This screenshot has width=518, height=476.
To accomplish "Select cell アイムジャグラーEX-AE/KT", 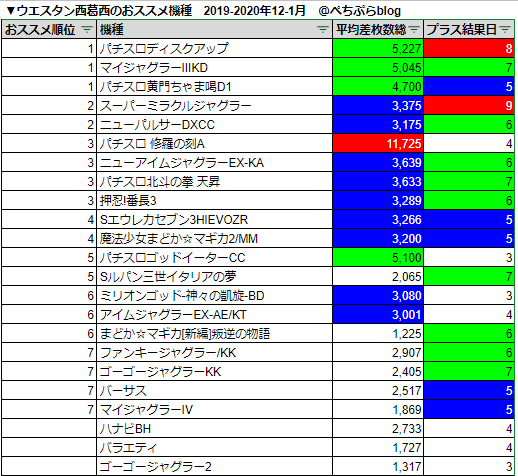I will point(214,314).
